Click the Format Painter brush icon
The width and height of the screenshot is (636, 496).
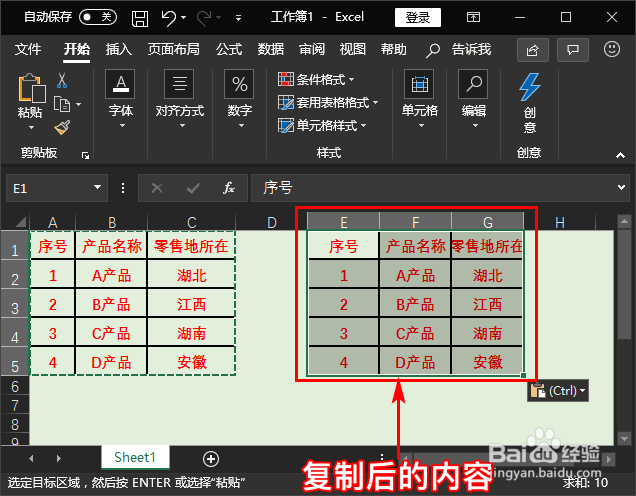62,127
